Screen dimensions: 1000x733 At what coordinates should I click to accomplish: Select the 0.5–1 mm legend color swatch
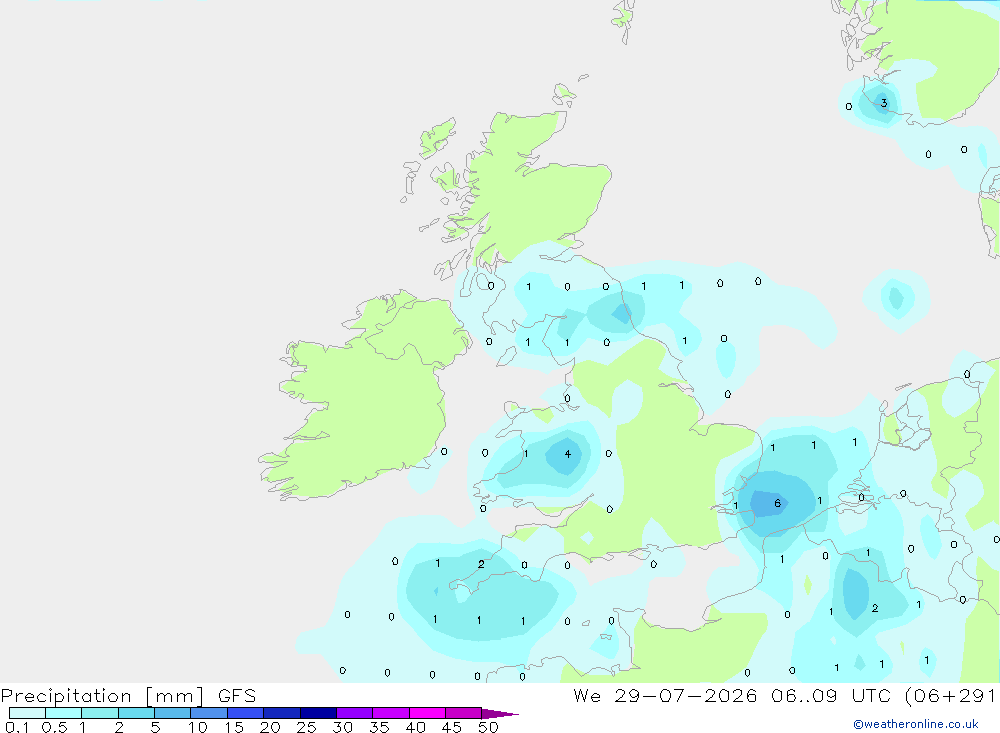[63, 713]
